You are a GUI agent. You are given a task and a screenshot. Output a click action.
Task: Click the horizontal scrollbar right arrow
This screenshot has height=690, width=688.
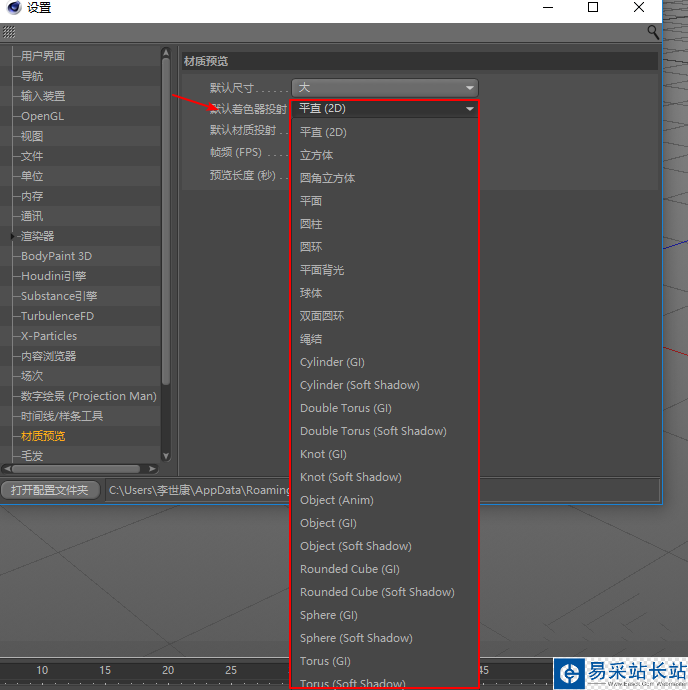tap(152, 469)
